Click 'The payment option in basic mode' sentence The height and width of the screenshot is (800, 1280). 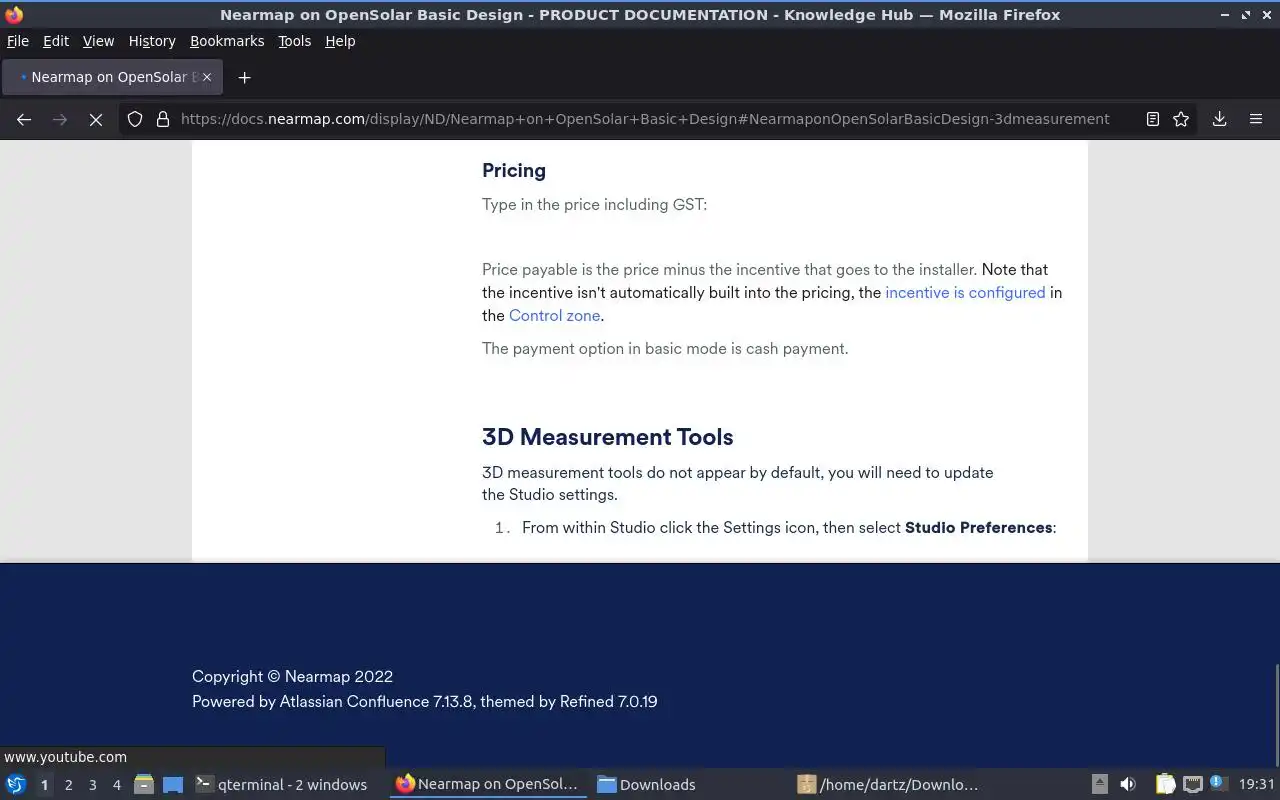coord(665,348)
